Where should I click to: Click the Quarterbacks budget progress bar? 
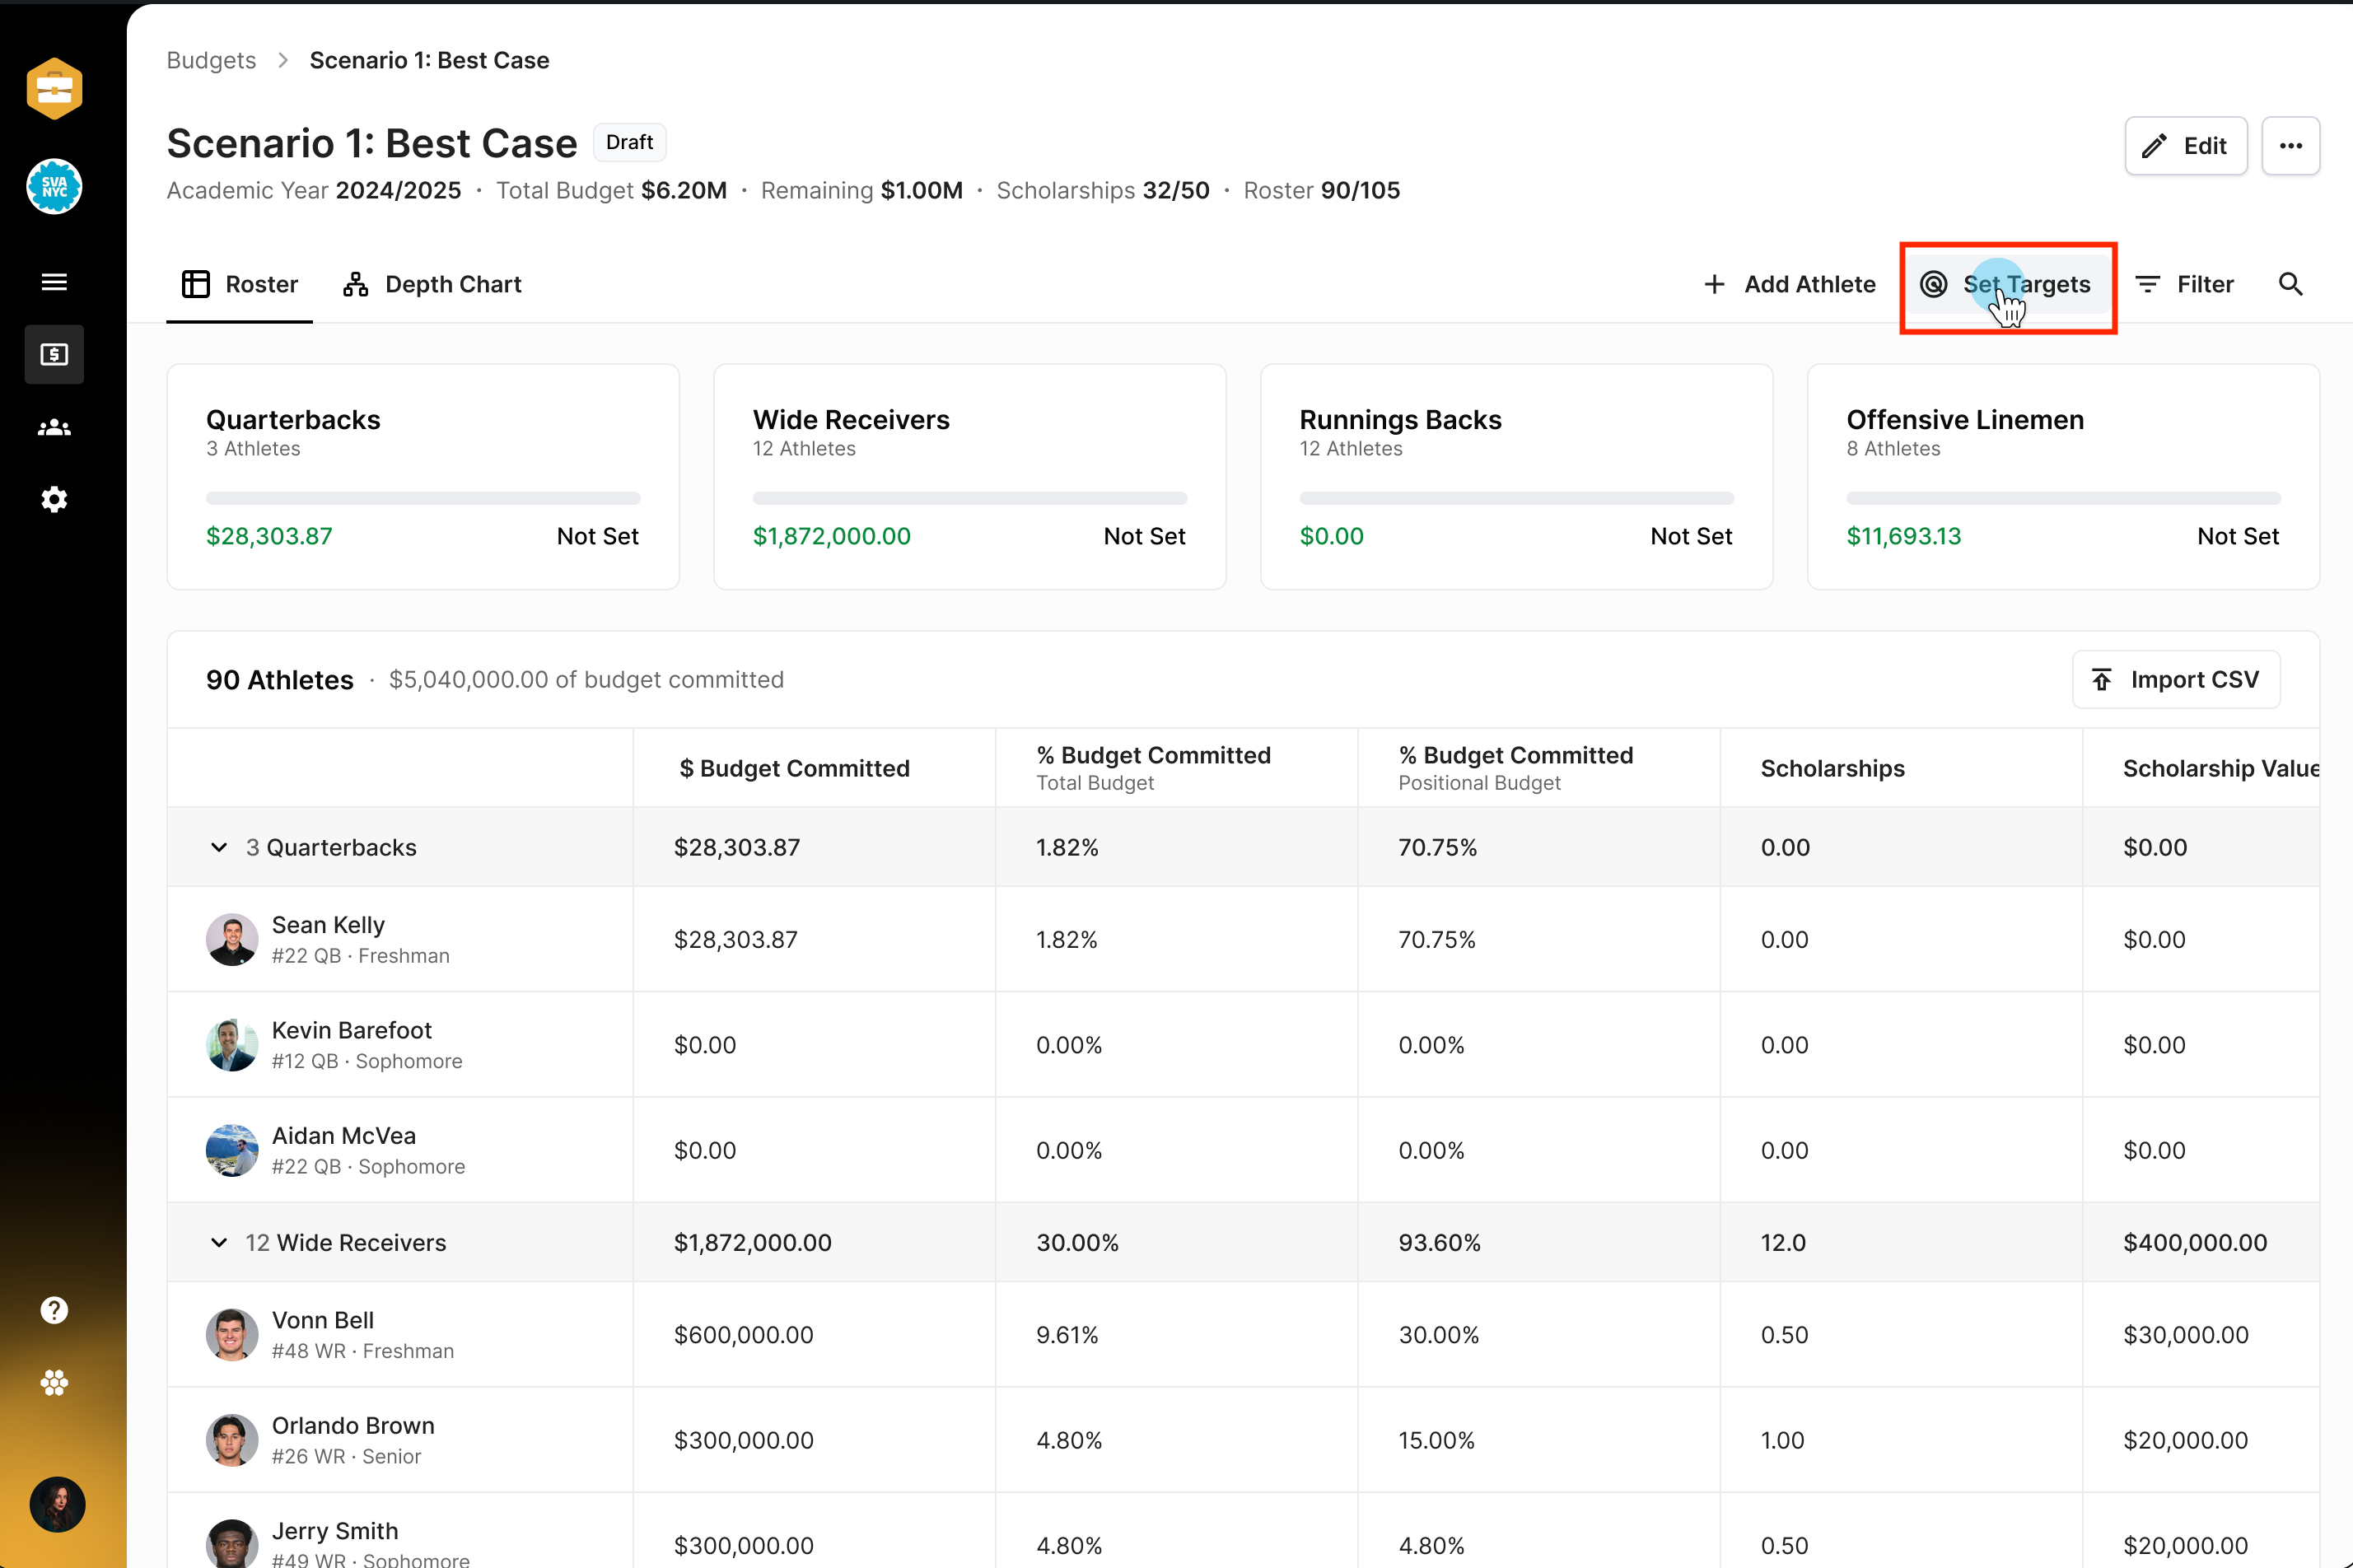pos(423,498)
